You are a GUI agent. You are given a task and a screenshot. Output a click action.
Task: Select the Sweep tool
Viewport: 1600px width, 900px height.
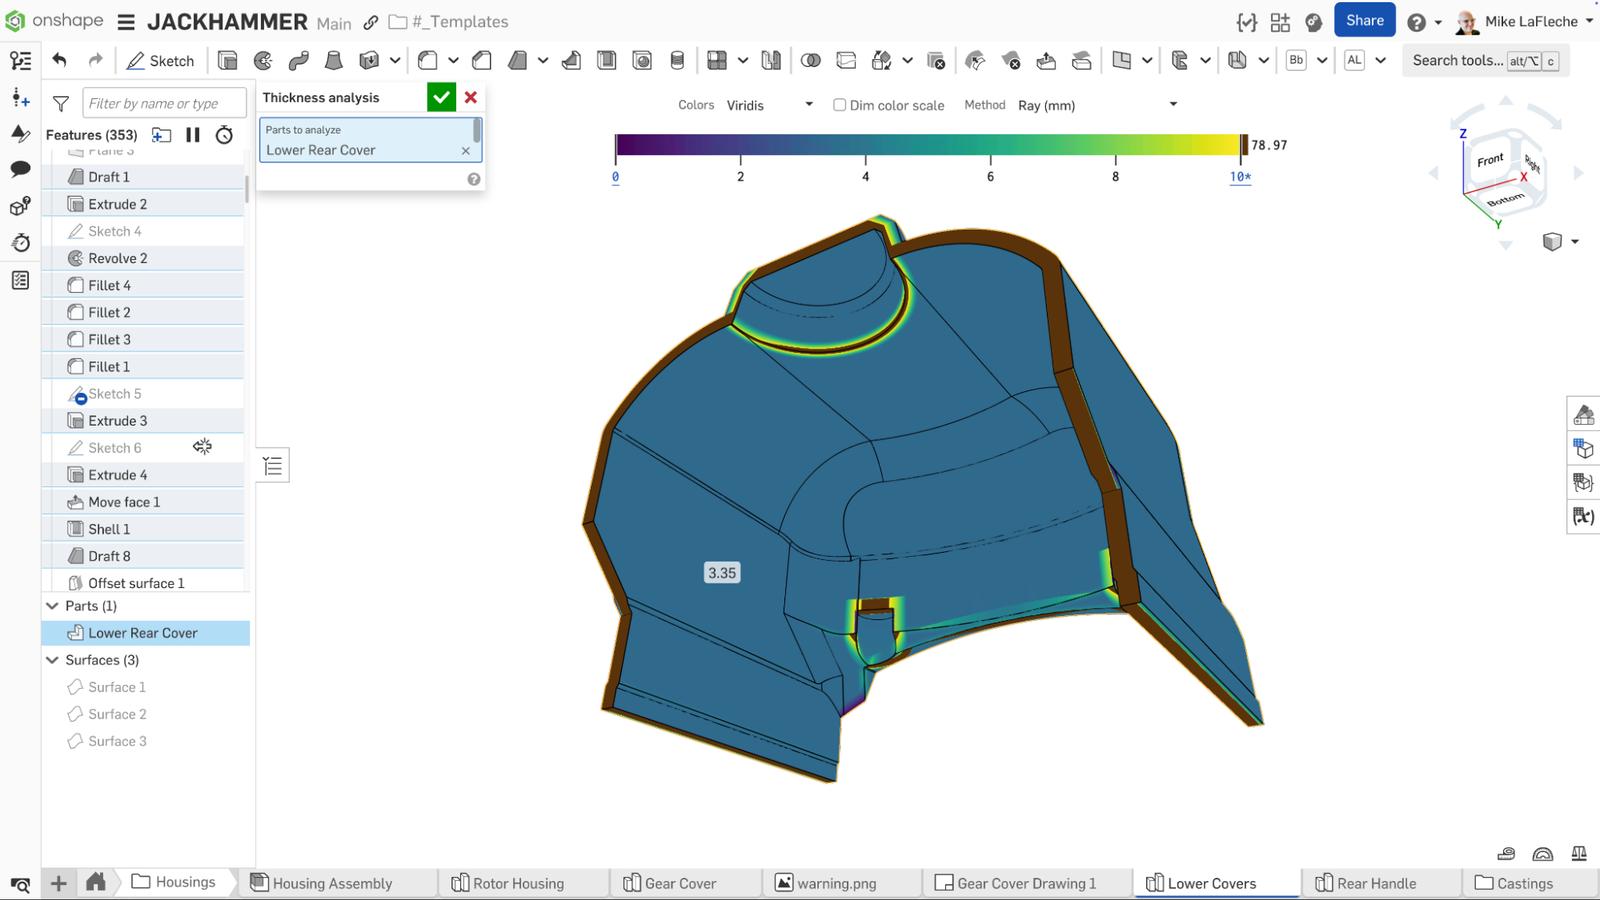pos(298,60)
